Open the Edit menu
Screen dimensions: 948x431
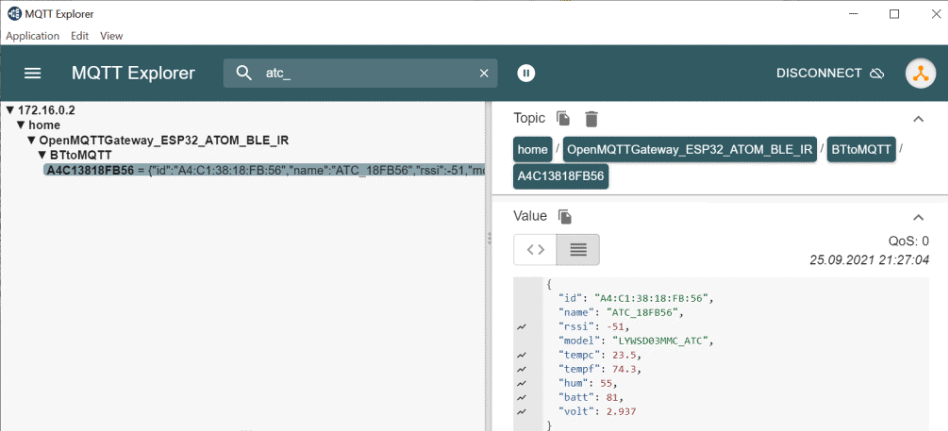[80, 36]
